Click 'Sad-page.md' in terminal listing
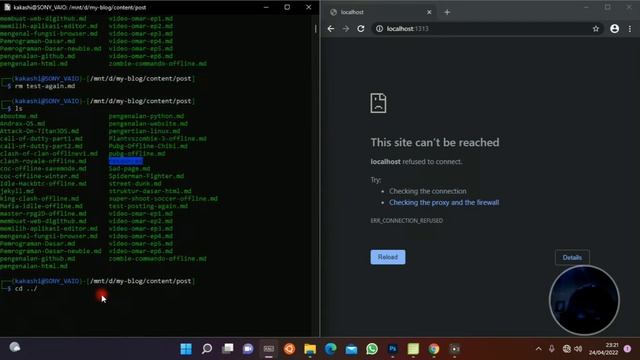 [129, 169]
